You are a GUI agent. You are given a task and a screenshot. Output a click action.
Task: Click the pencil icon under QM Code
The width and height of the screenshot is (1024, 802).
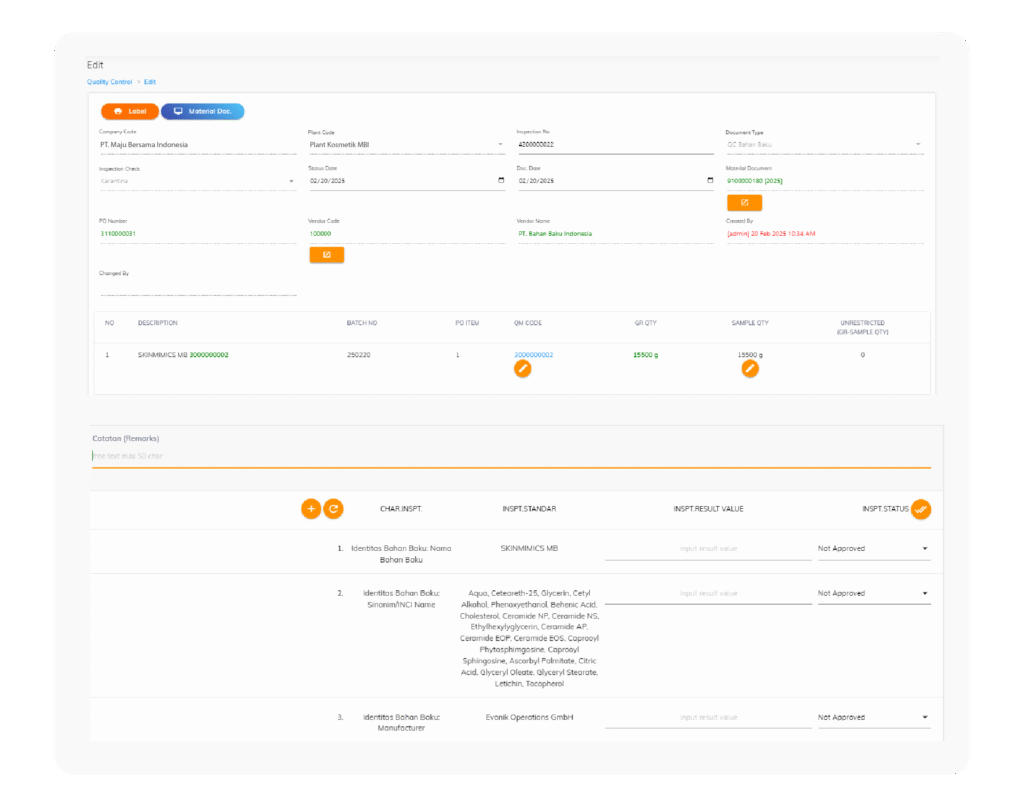(x=522, y=369)
